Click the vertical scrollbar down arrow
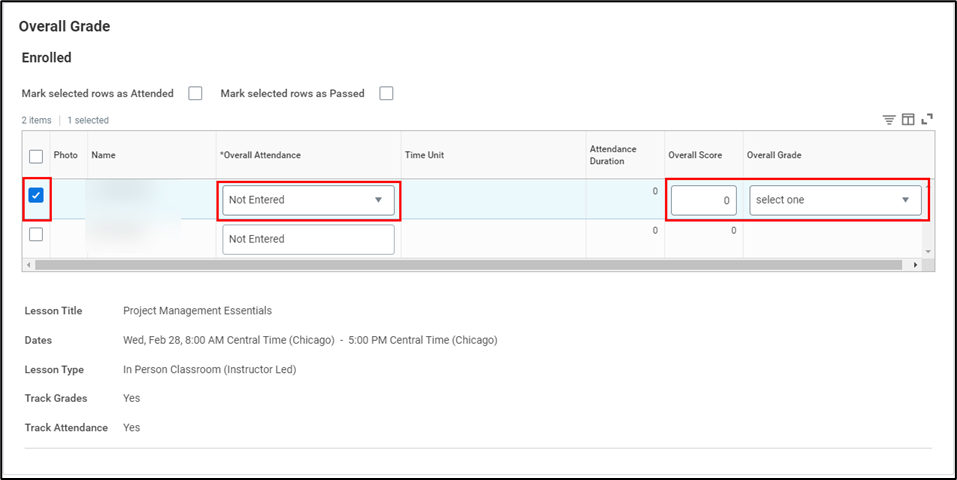This screenshot has height=480, width=957. tap(928, 252)
